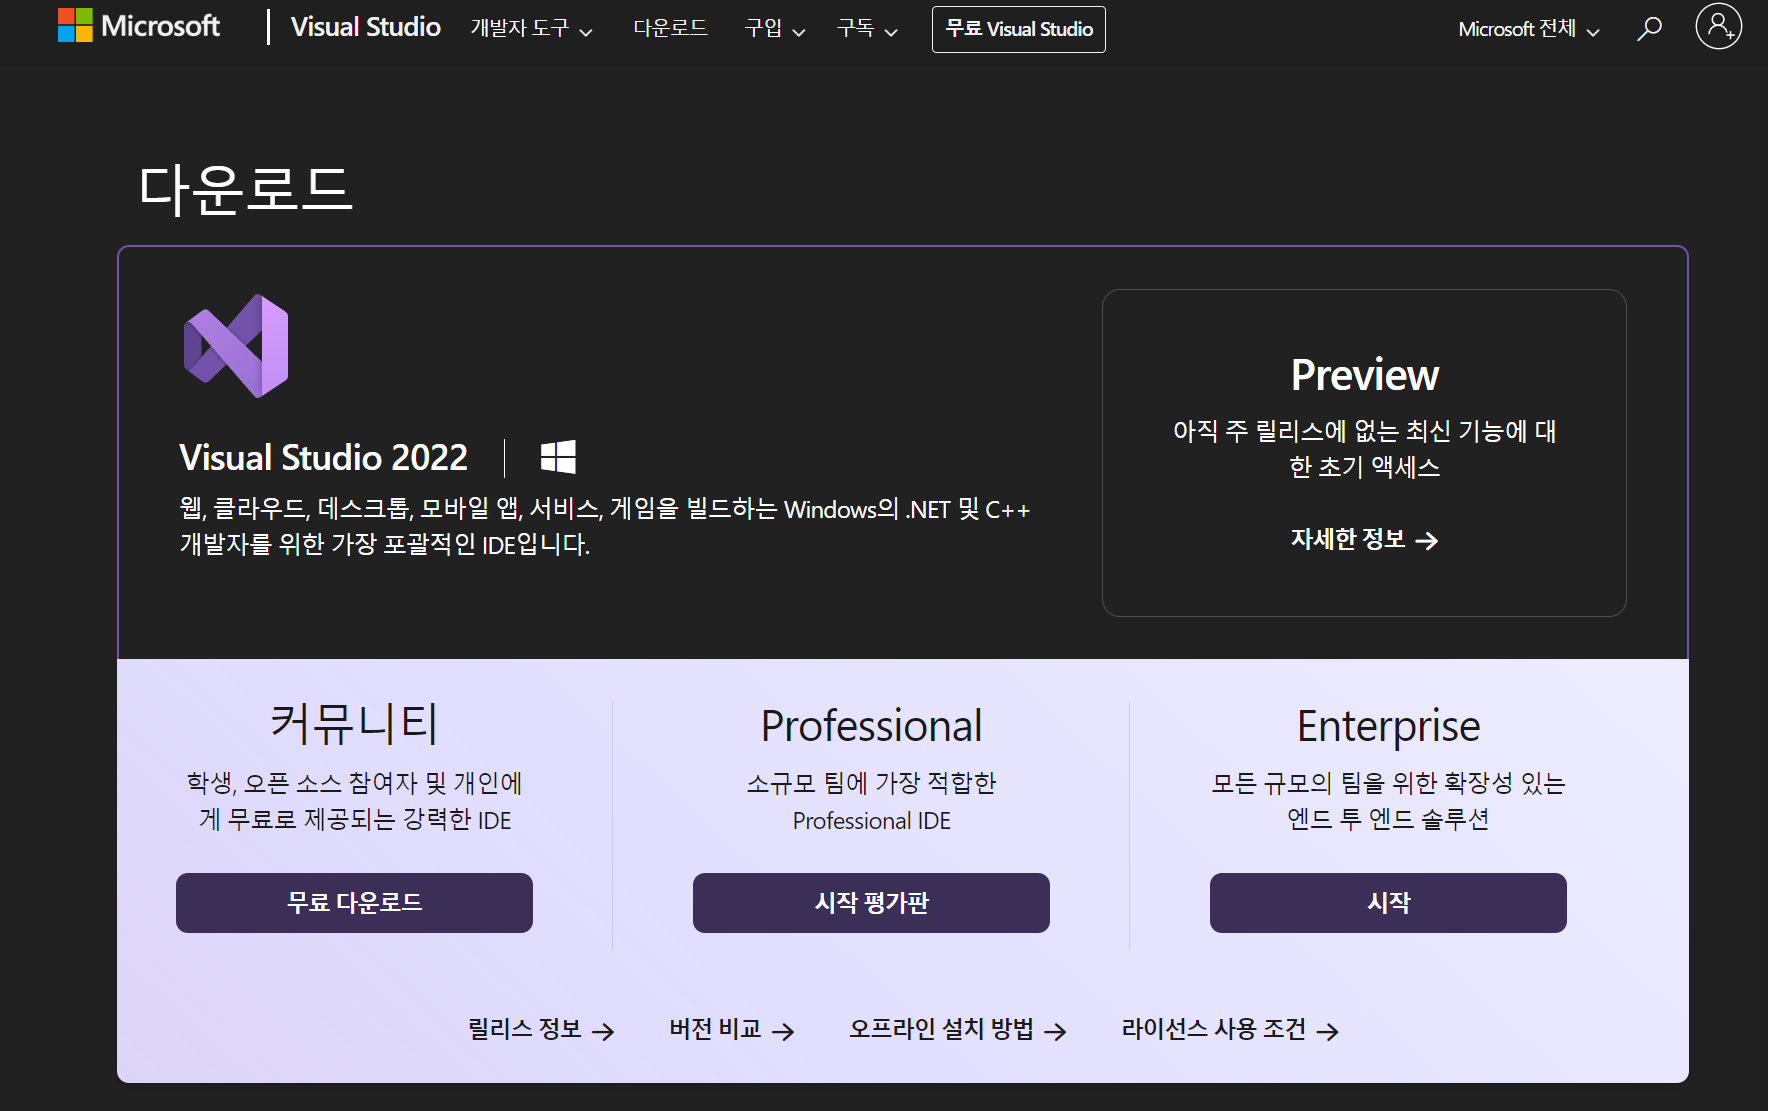This screenshot has height=1111, width=1768.
Task: Open the search magnifier icon
Action: (x=1649, y=28)
